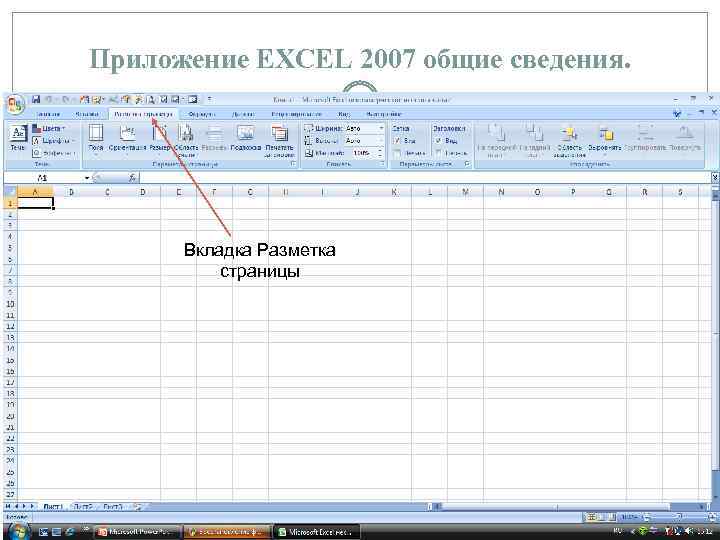Open Page Setup dialog launcher
This screenshot has height=540, width=720.
tap(293, 164)
